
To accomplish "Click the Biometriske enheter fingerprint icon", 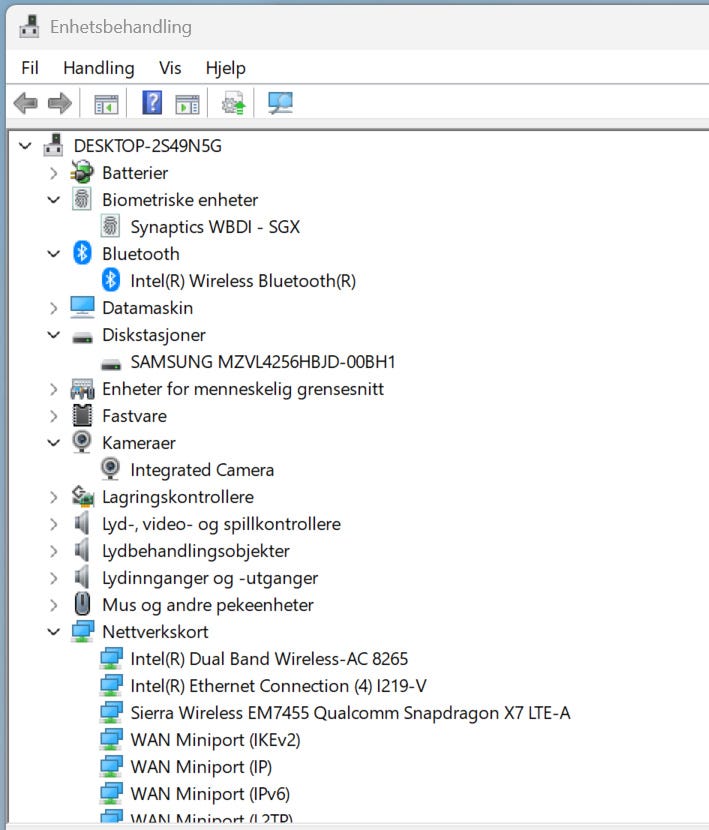I will [x=82, y=200].
